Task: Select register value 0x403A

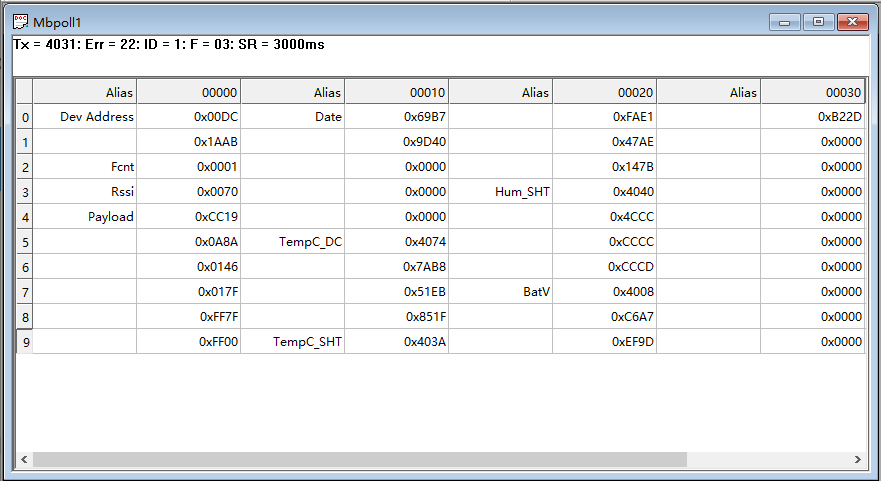Action: [x=397, y=342]
